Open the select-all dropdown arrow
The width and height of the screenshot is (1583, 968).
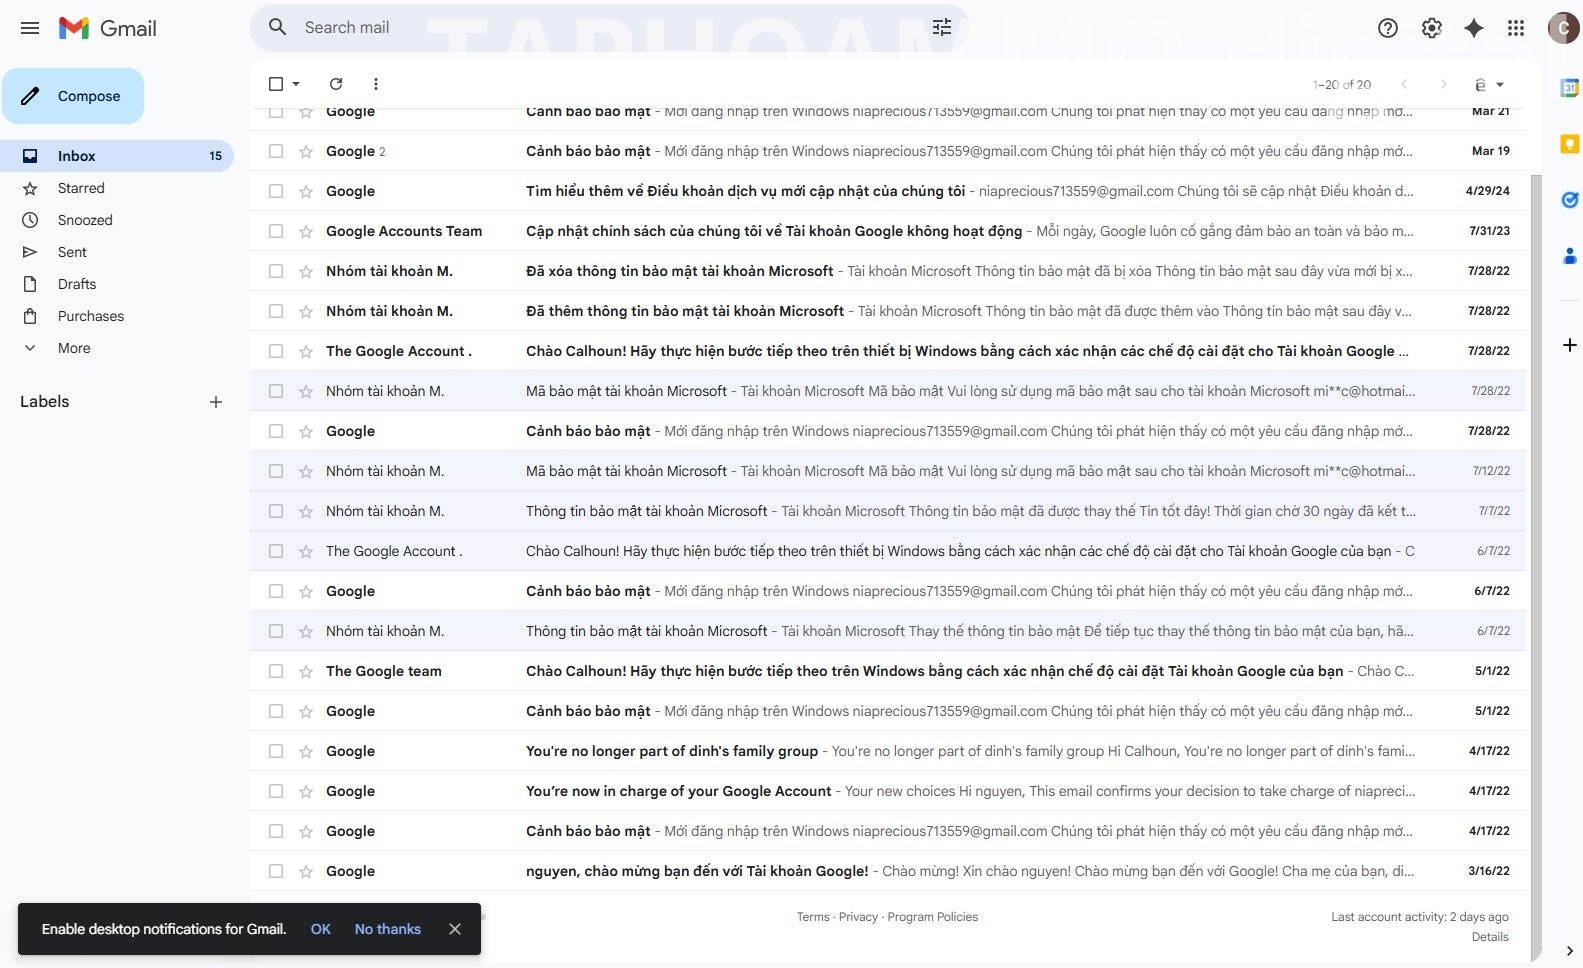[296, 84]
